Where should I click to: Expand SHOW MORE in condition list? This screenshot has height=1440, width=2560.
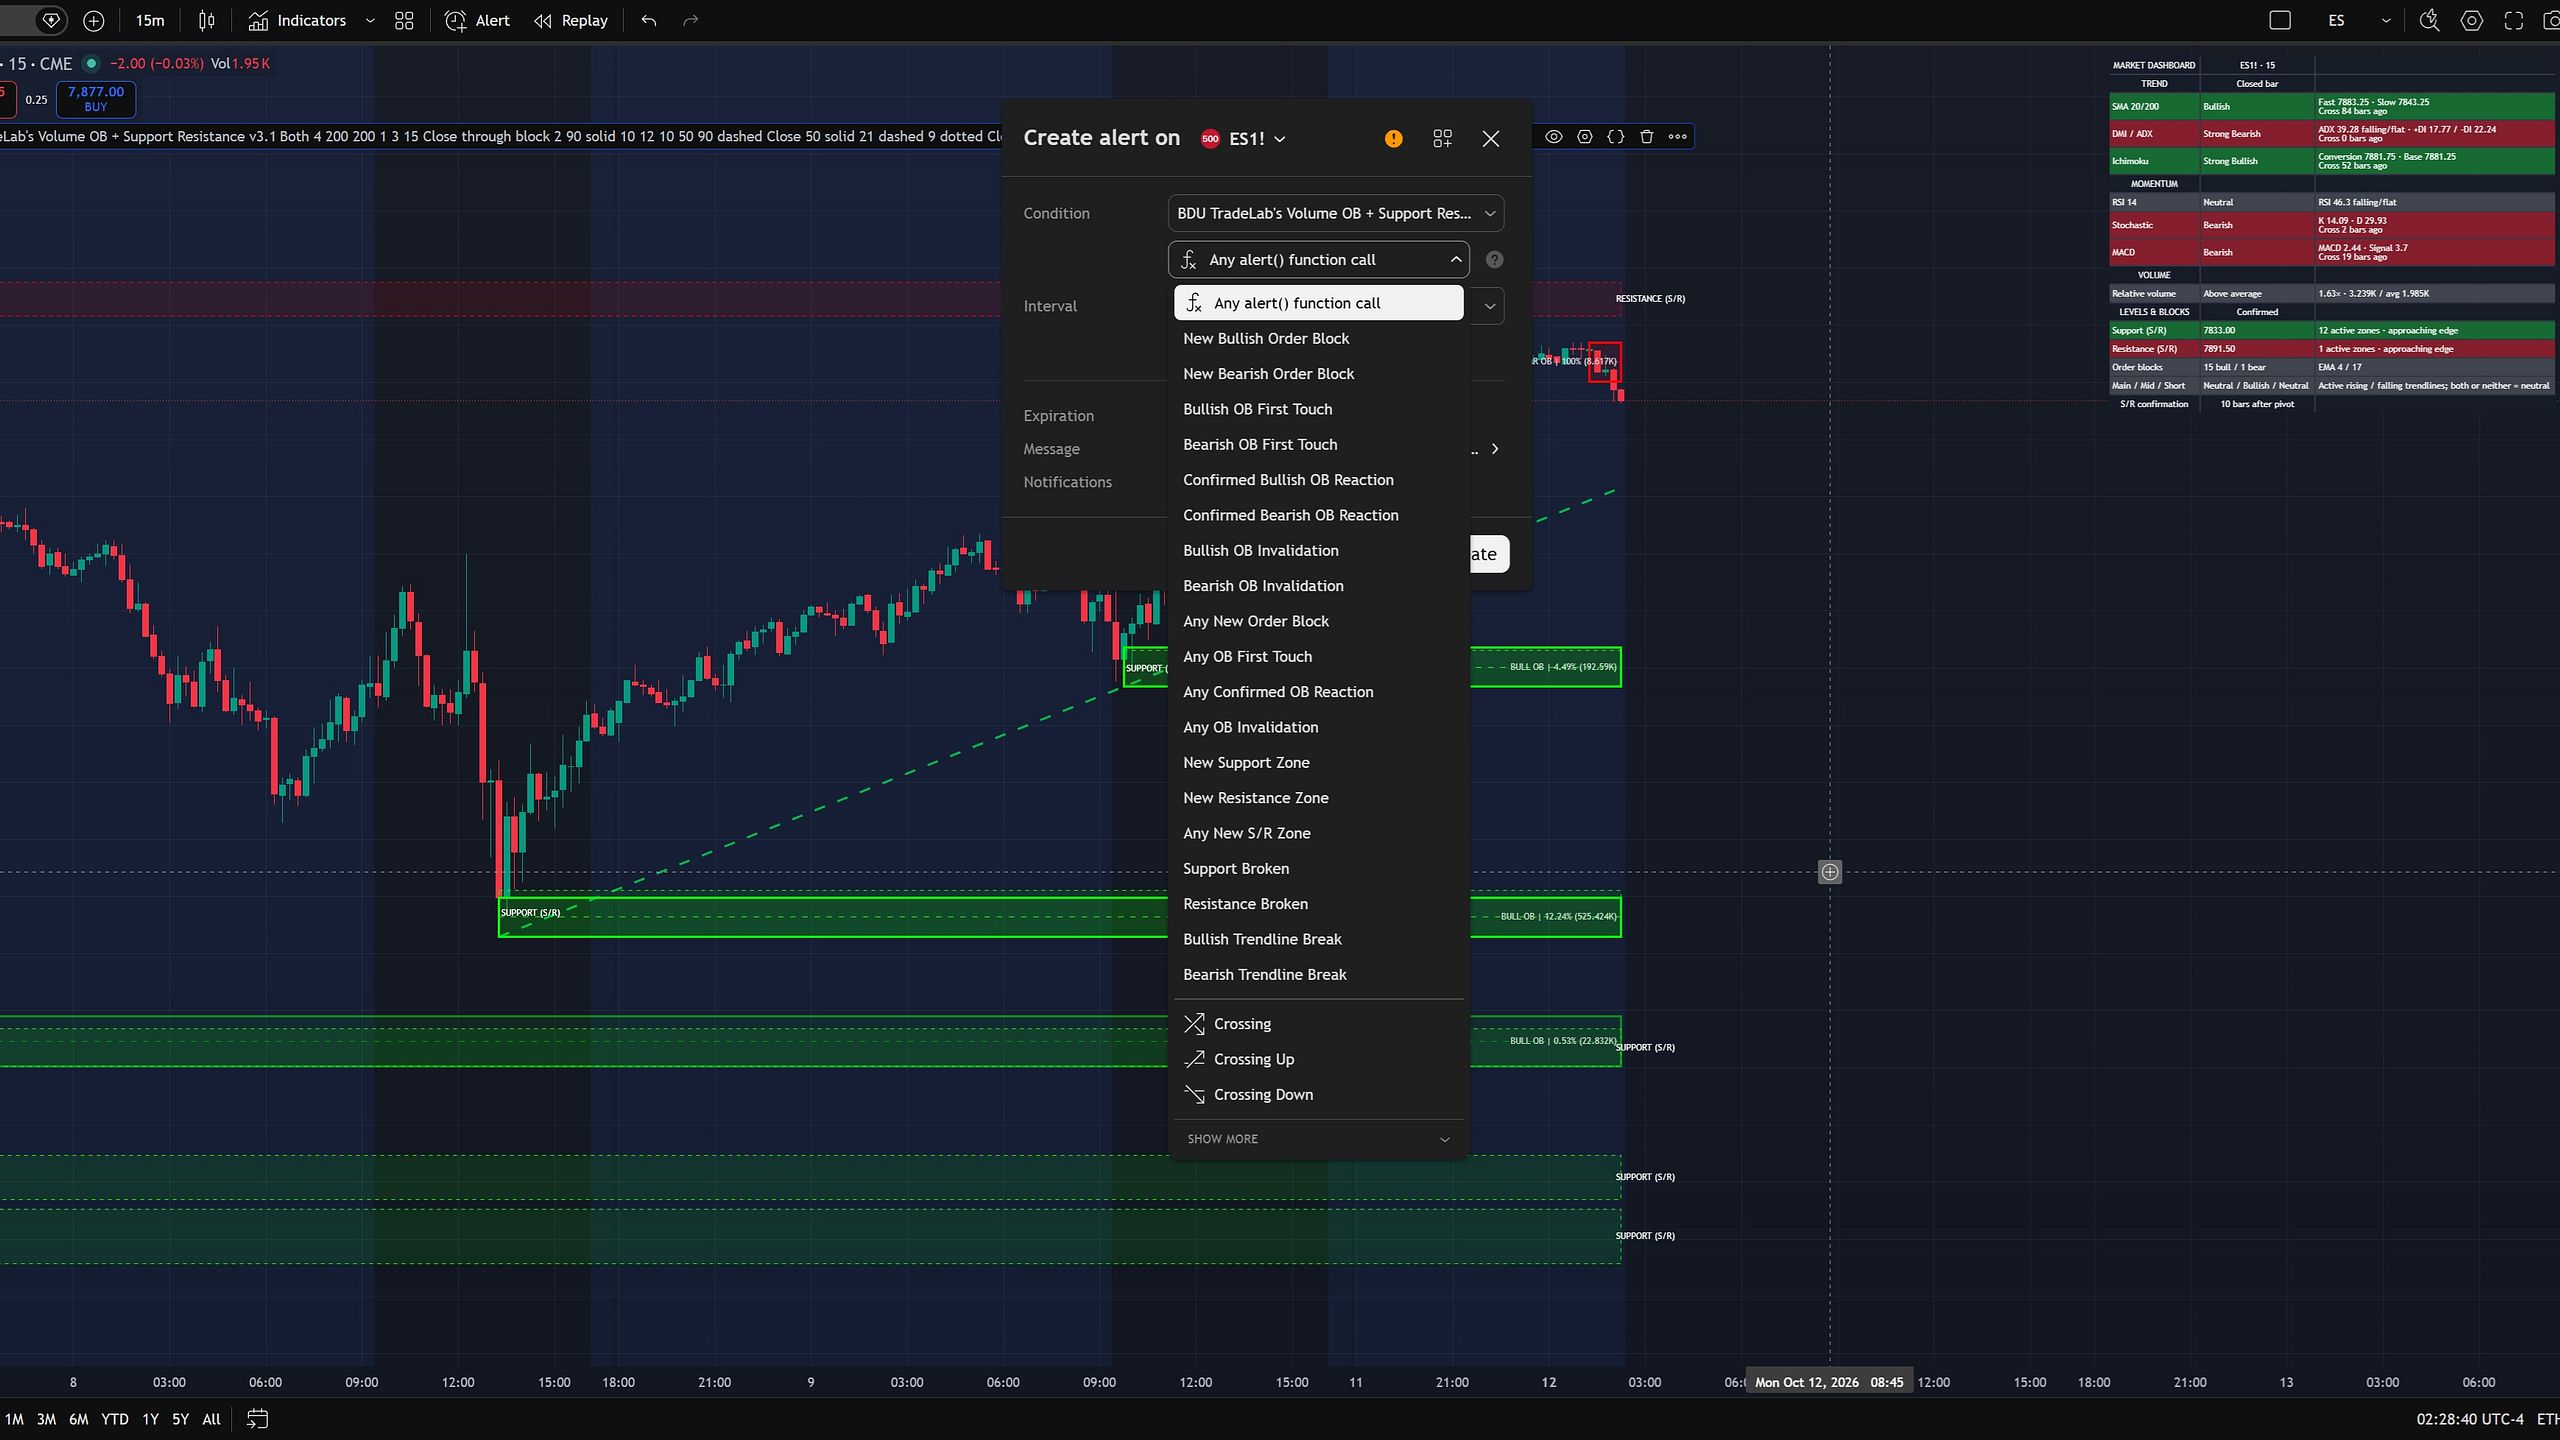tap(1318, 1139)
